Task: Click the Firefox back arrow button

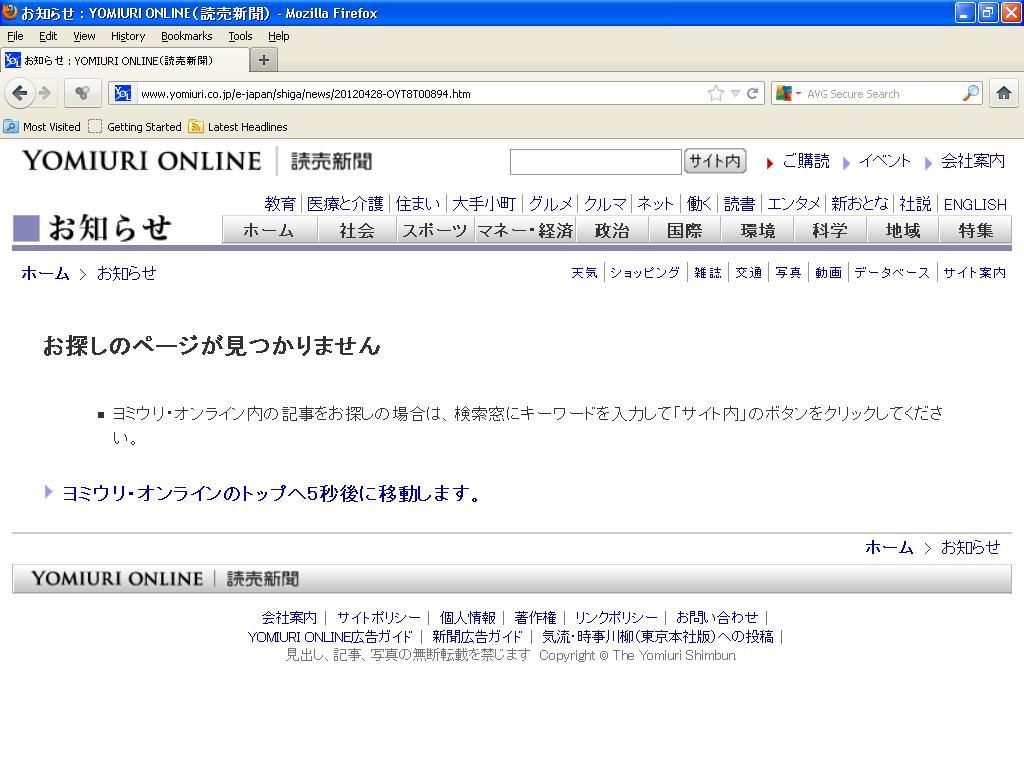Action: click(20, 93)
